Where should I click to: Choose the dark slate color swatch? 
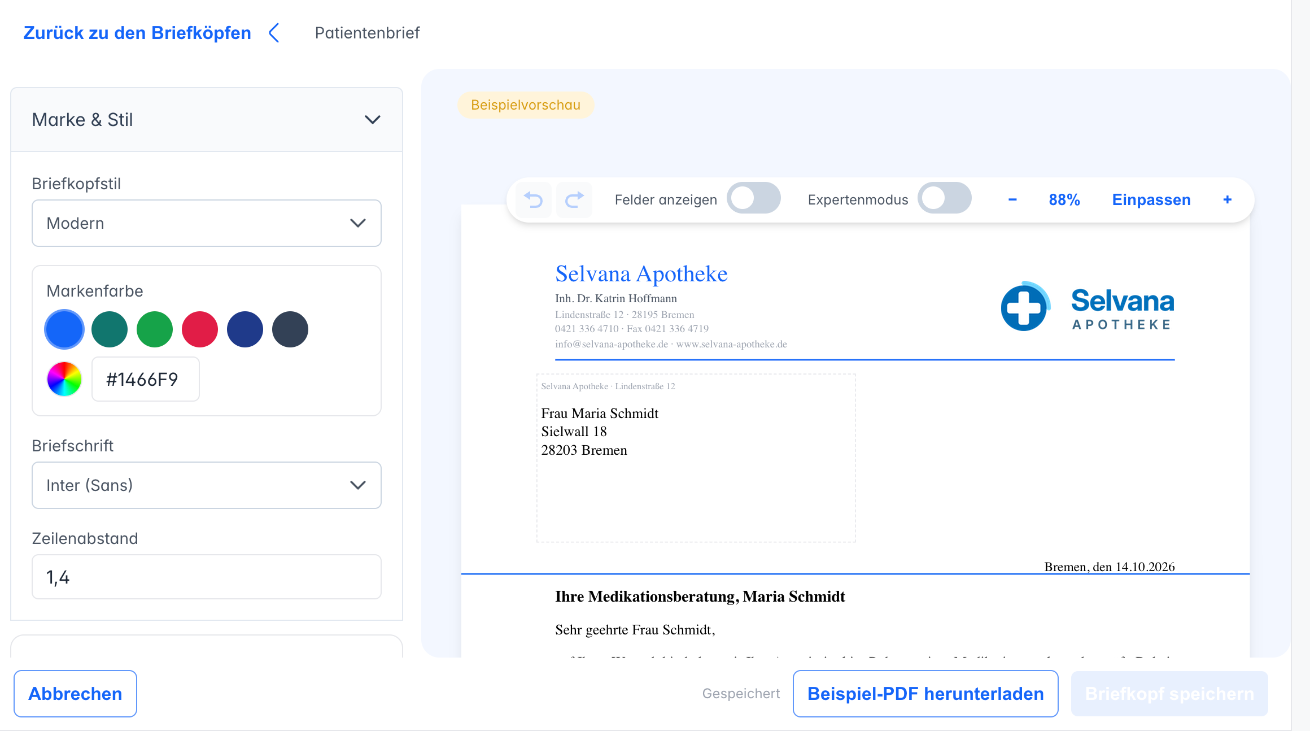click(290, 329)
